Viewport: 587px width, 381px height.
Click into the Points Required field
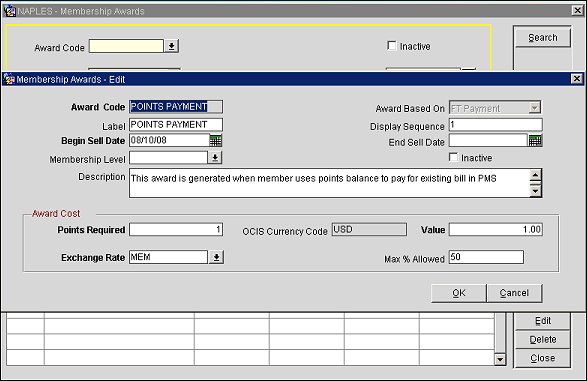tap(176, 229)
